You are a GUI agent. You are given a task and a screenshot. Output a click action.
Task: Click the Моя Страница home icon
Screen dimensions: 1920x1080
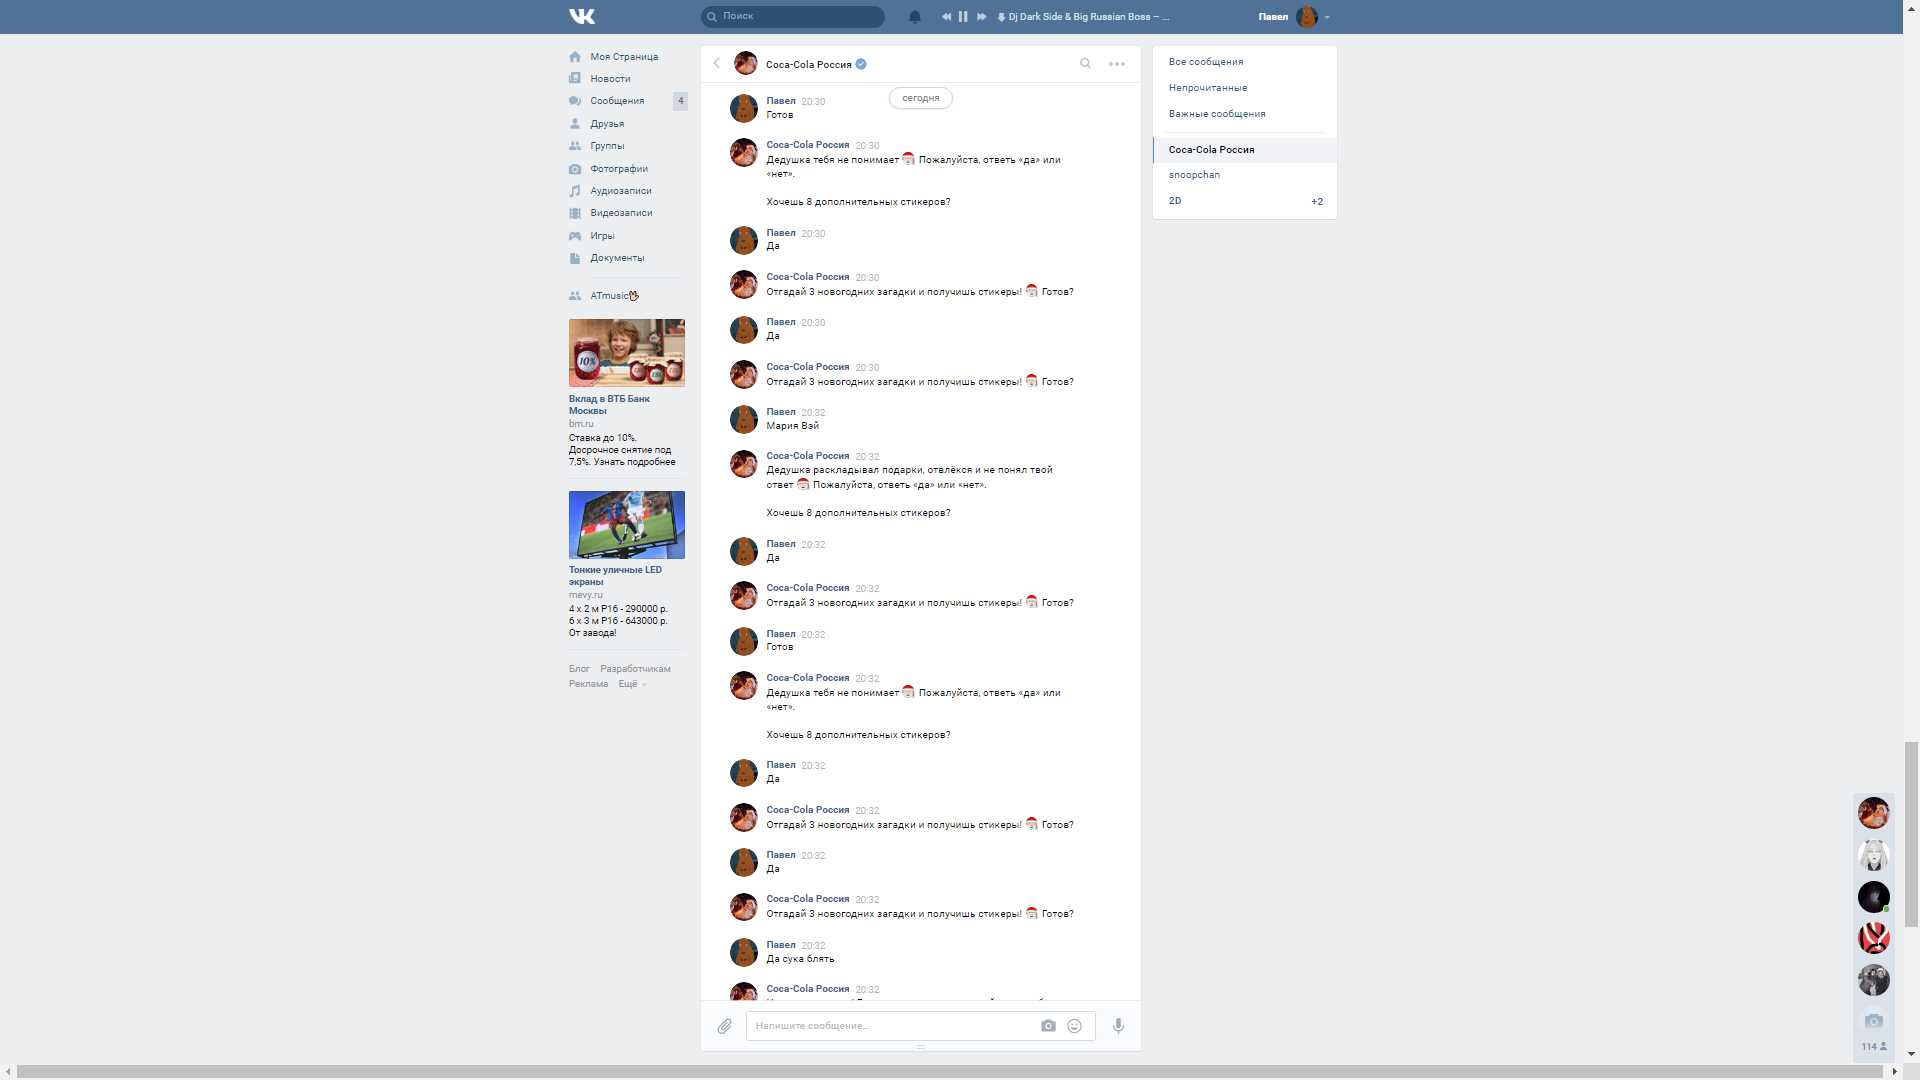pyautogui.click(x=575, y=57)
